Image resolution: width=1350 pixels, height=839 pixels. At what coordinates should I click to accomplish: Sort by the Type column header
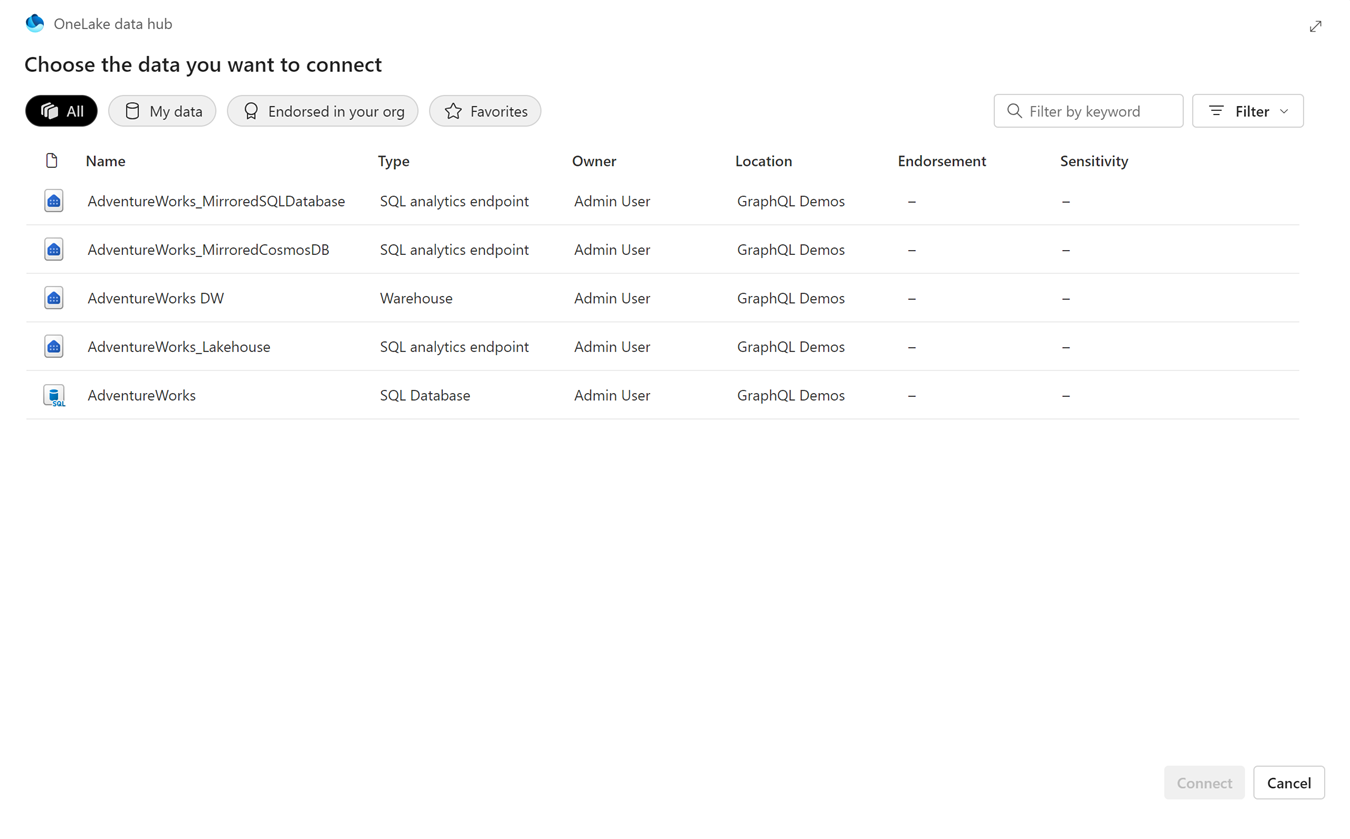click(x=394, y=161)
